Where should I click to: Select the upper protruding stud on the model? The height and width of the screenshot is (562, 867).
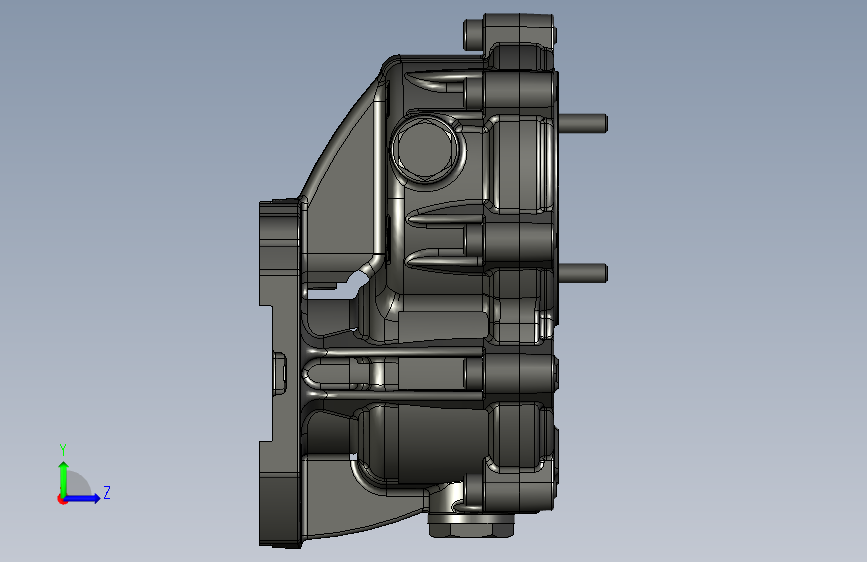point(583,123)
